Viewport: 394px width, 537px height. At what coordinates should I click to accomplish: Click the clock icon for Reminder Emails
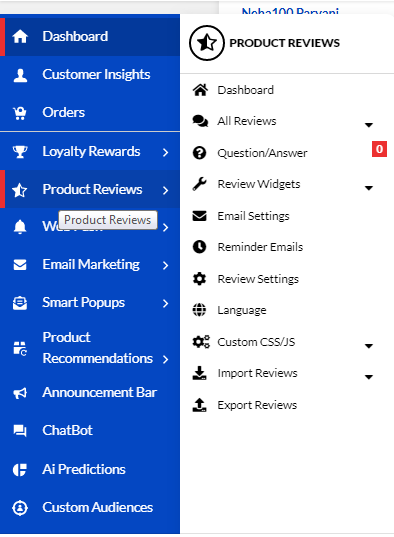(199, 247)
